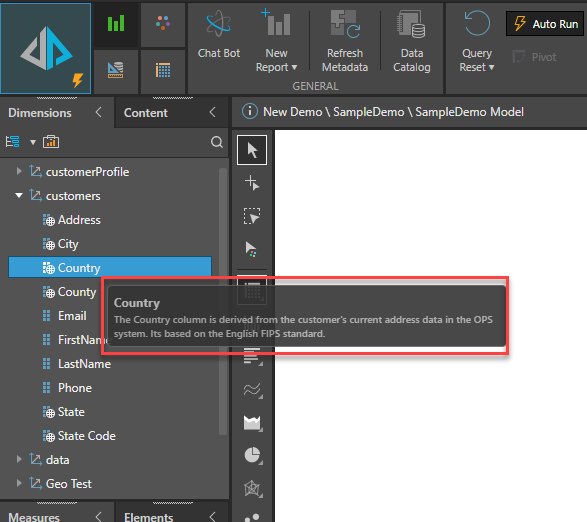The image size is (587, 522).
Task: Collapse the customers table node
Action: [x=19, y=195]
